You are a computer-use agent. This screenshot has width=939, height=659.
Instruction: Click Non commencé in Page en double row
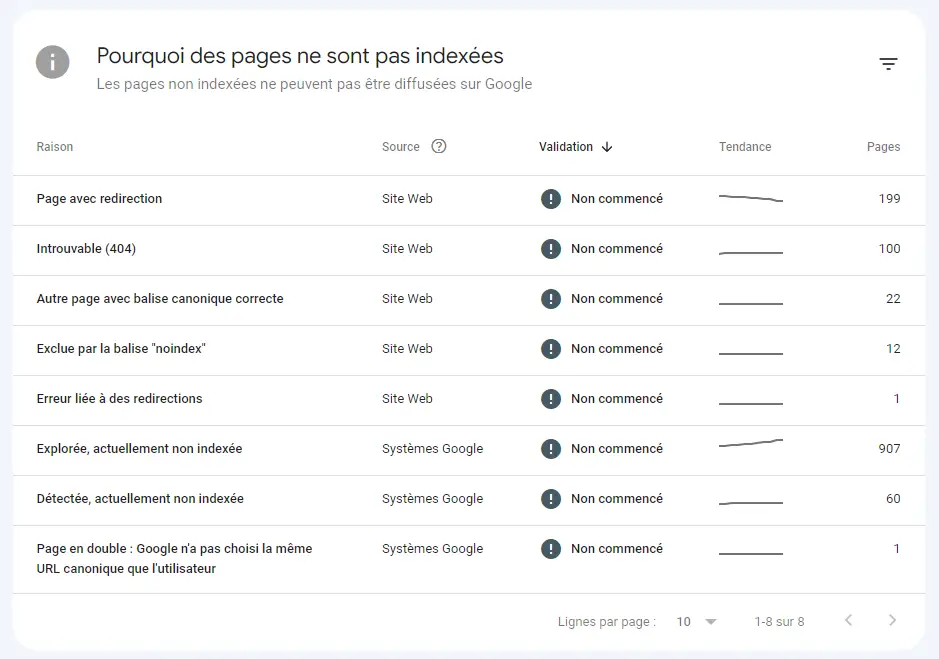[x=617, y=549]
